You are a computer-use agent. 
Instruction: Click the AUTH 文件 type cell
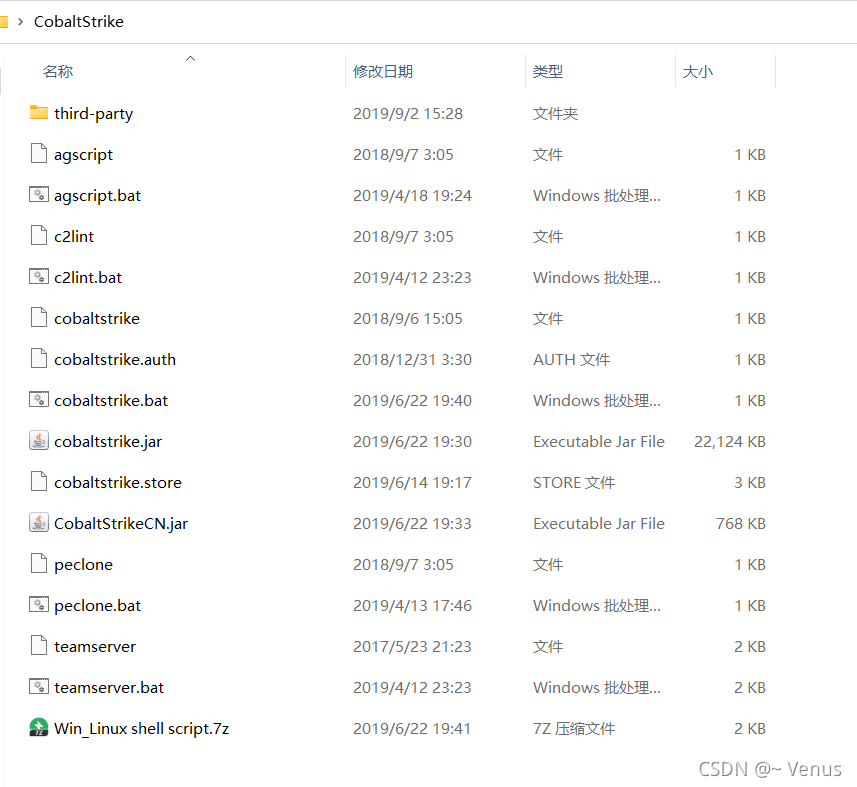pyautogui.click(x=571, y=360)
